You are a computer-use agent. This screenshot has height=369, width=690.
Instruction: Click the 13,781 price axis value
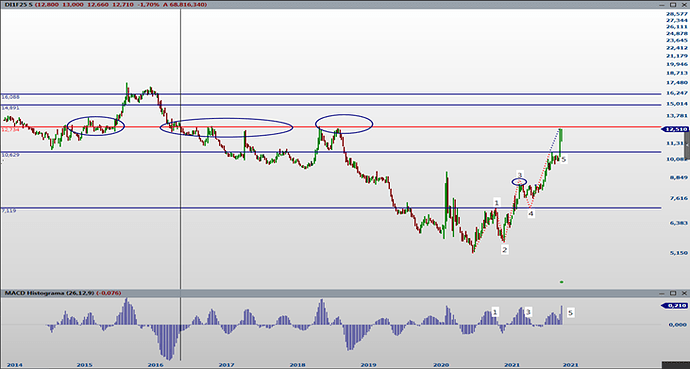point(677,116)
